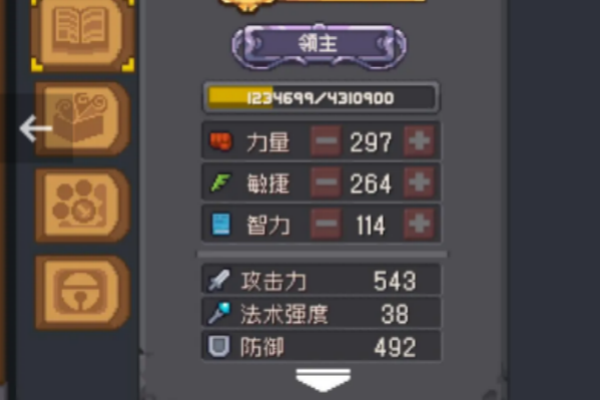The height and width of the screenshot is (400, 600).
Task: Click the wand icon beside 法术强度
Action: coord(219,313)
